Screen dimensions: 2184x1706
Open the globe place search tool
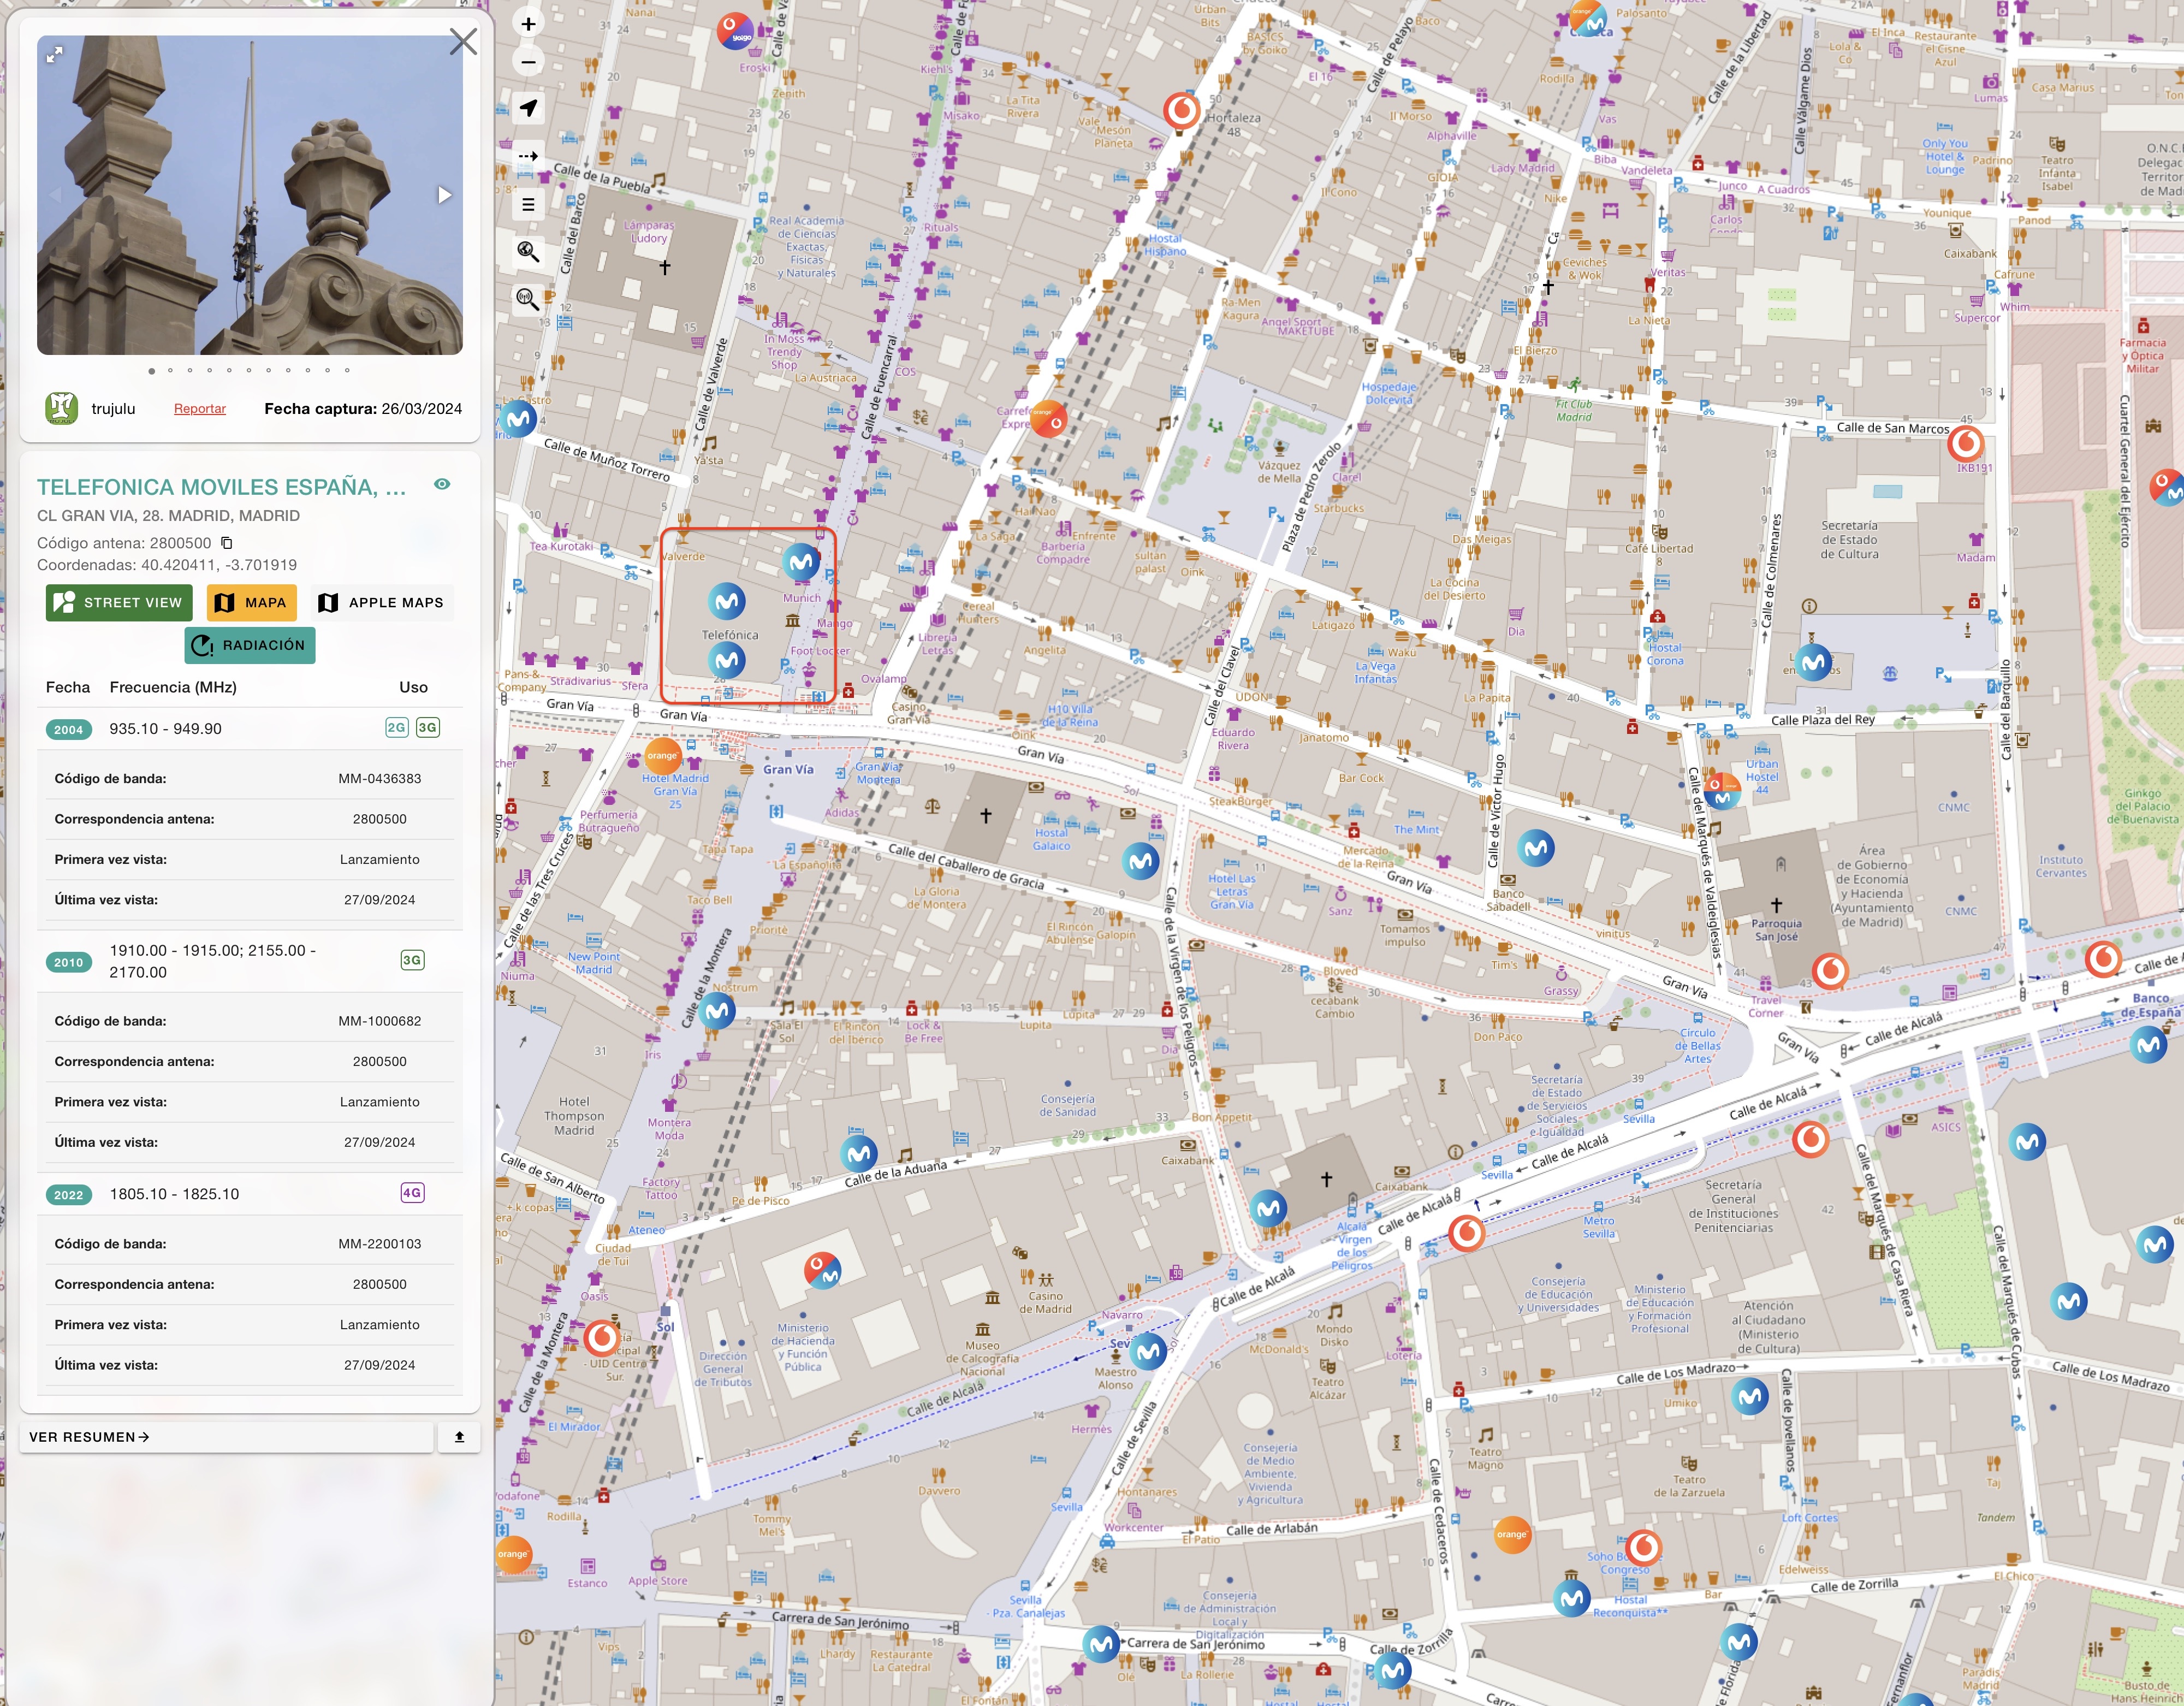click(x=528, y=252)
